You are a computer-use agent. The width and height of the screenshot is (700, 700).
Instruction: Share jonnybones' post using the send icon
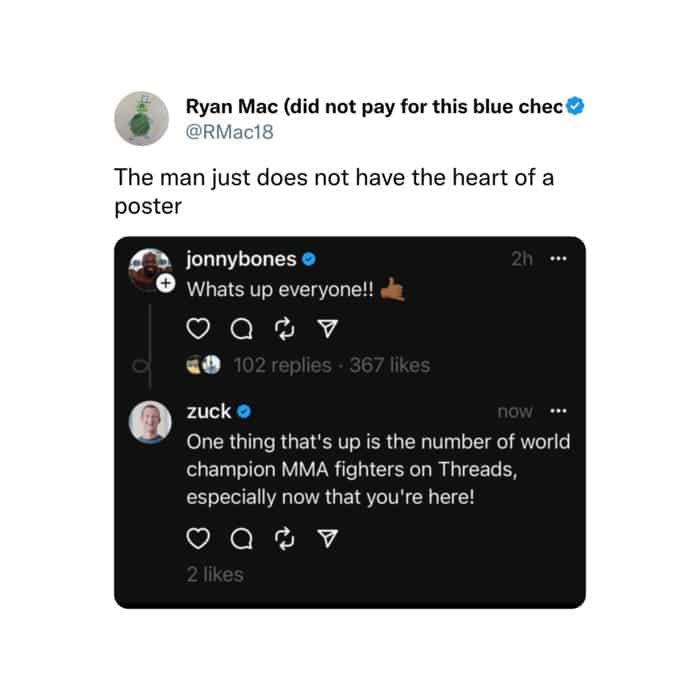[x=327, y=329]
